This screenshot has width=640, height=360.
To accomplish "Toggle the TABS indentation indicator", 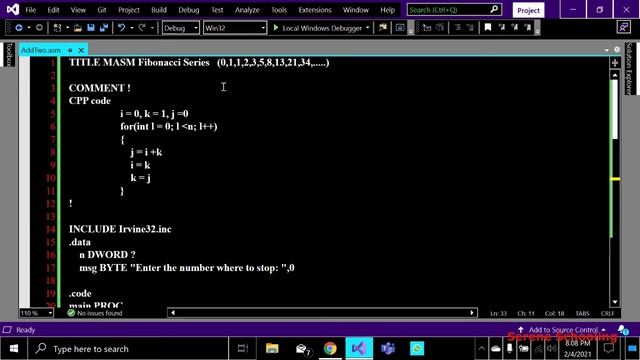I will coord(582,313).
